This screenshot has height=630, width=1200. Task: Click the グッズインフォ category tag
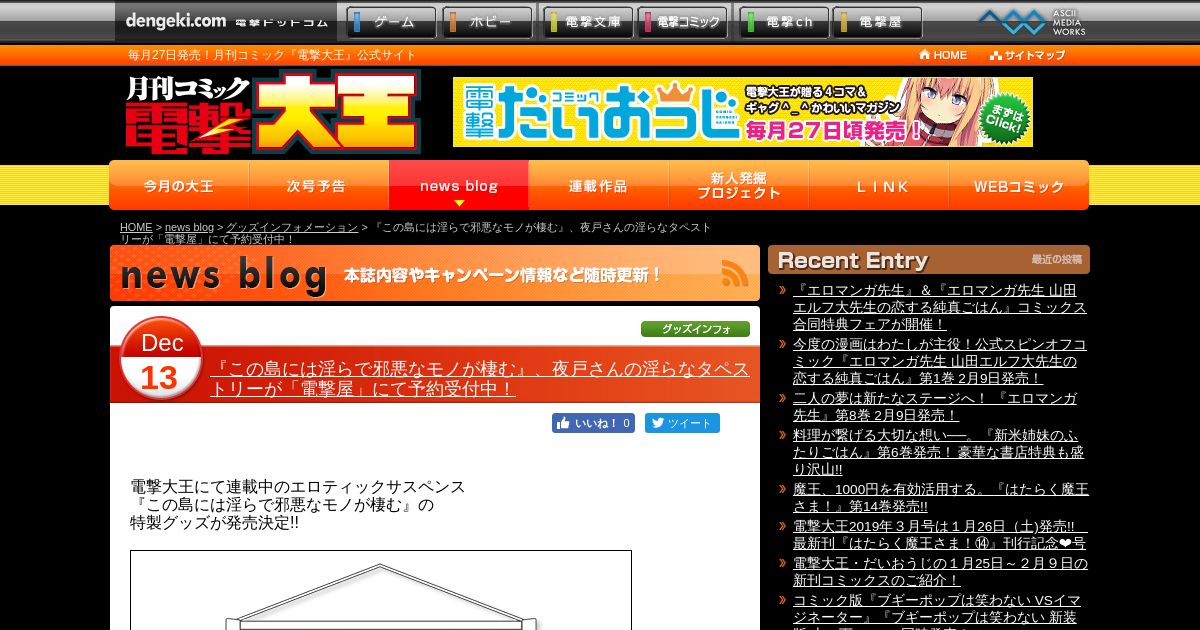coord(695,328)
